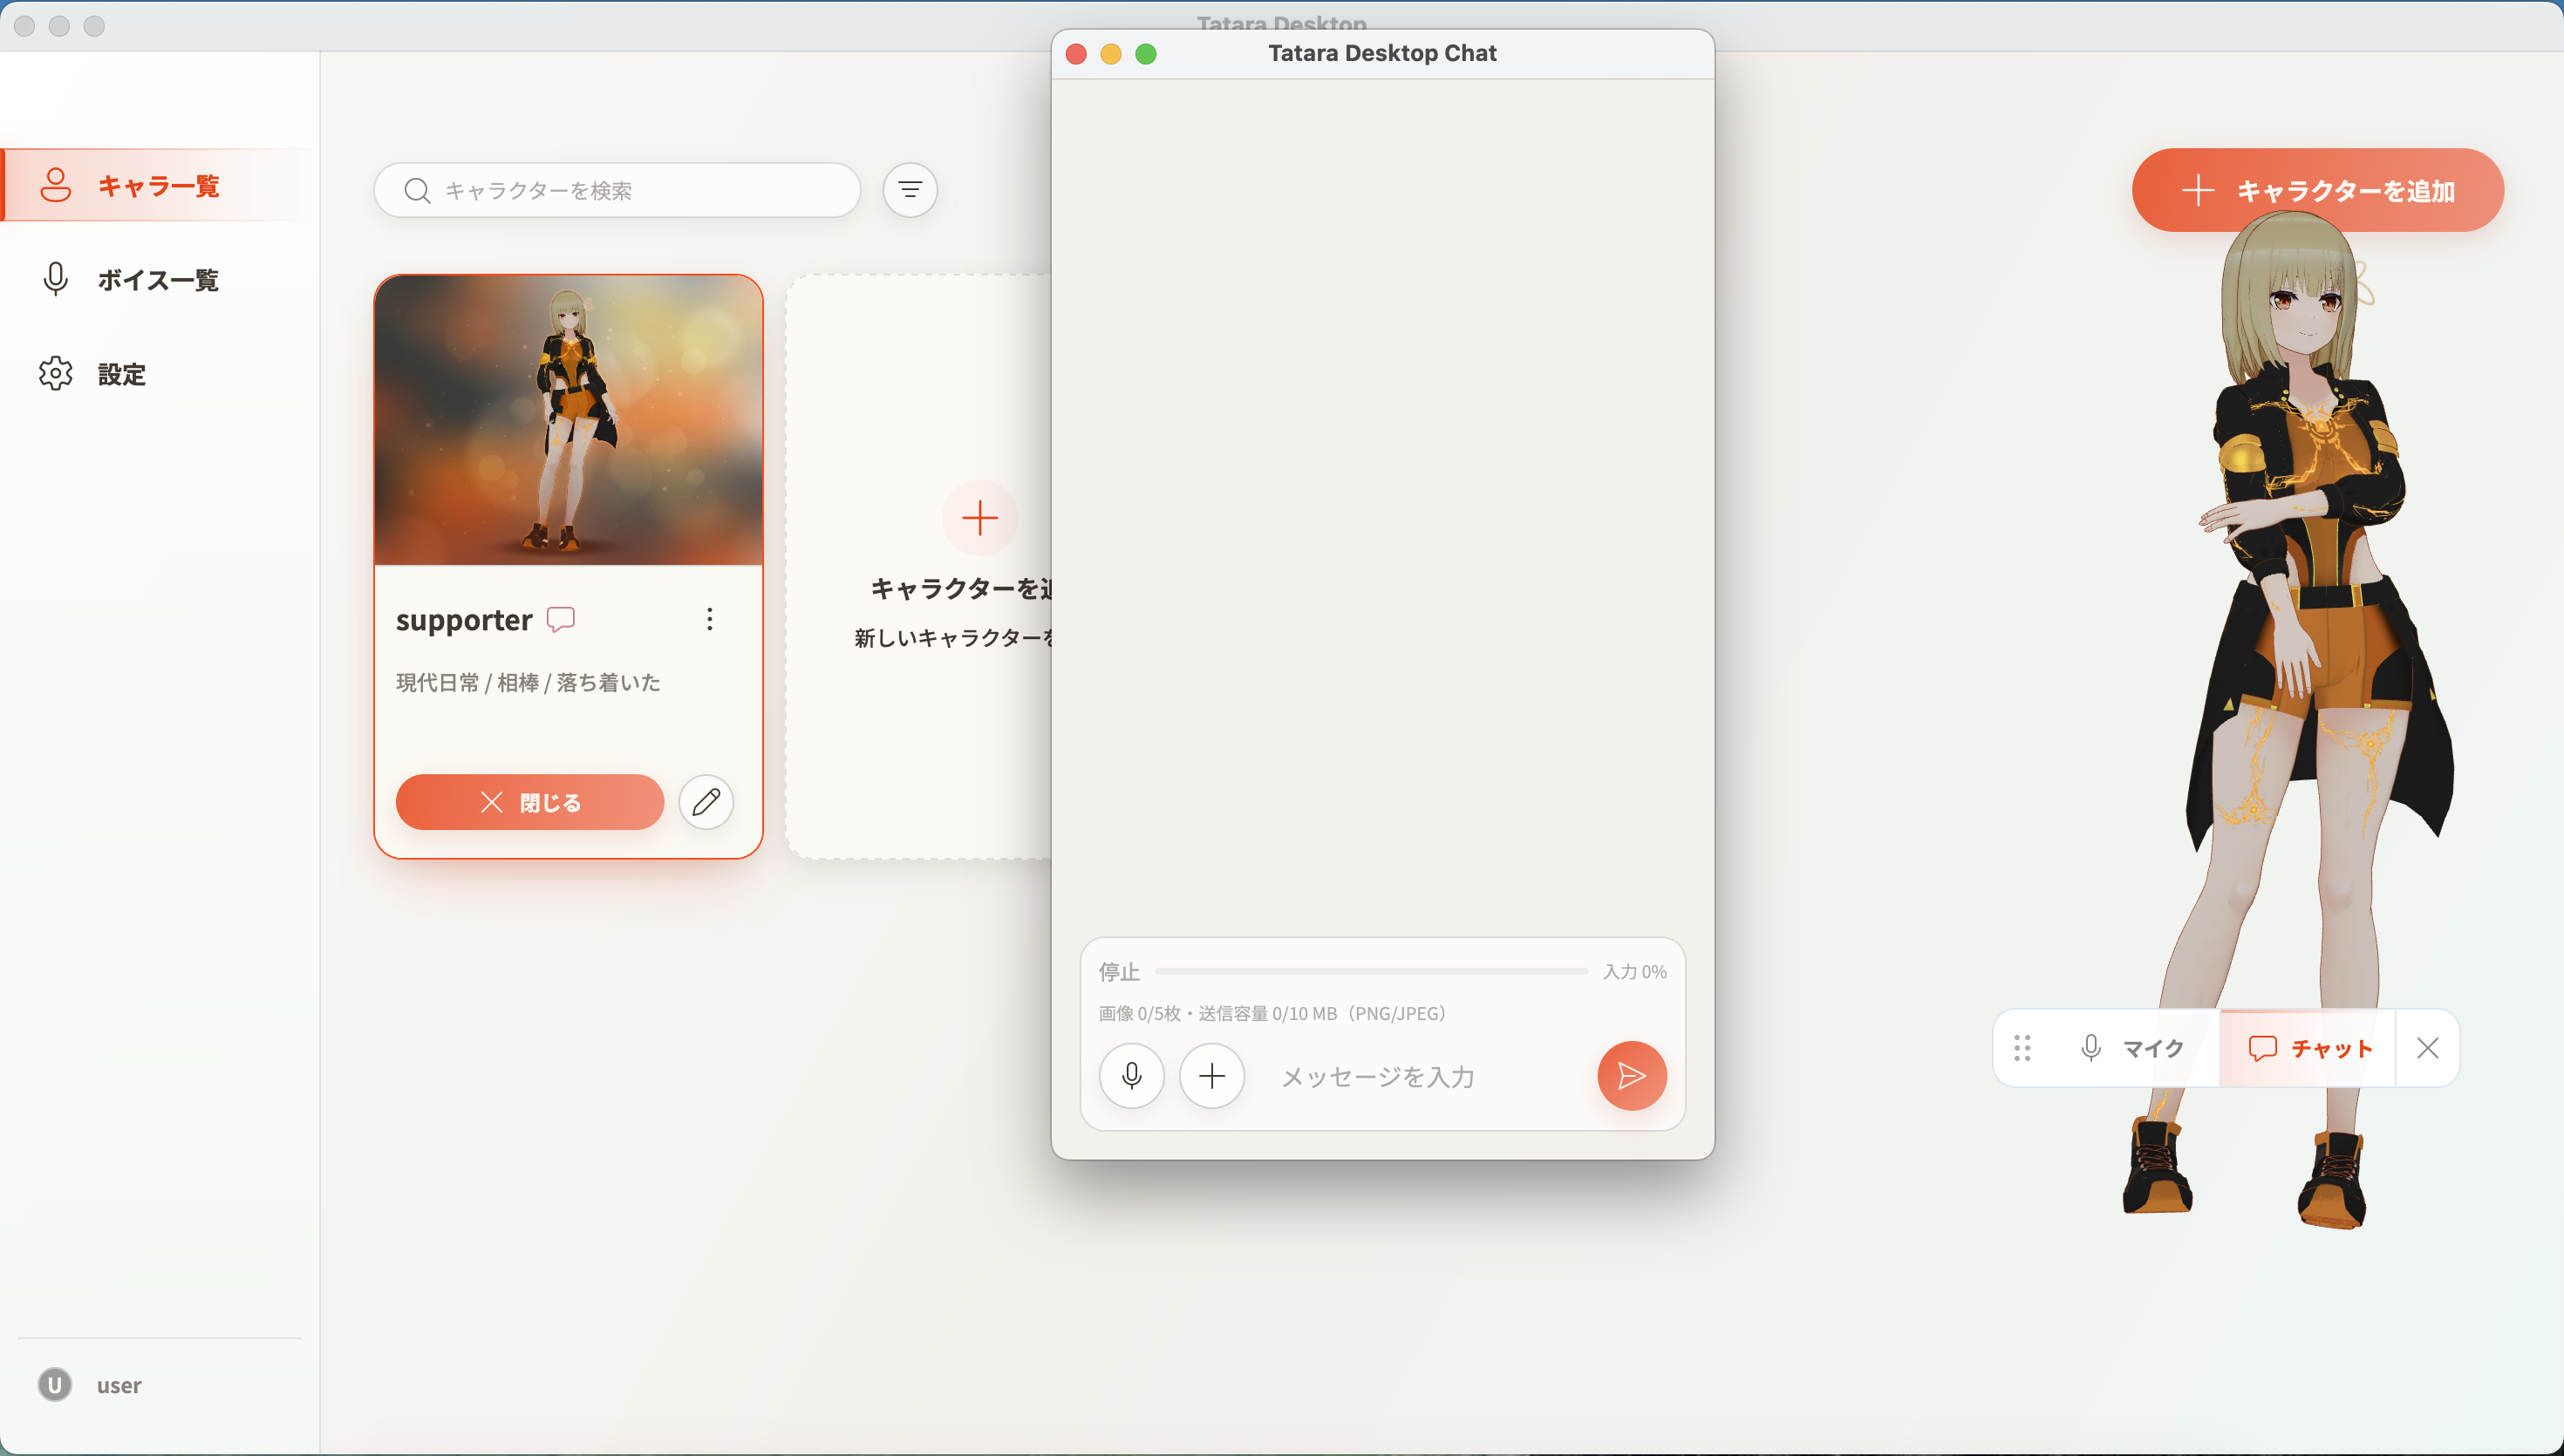This screenshot has height=1456, width=2564.
Task: Click the input level progress bar
Action: 1371,971
